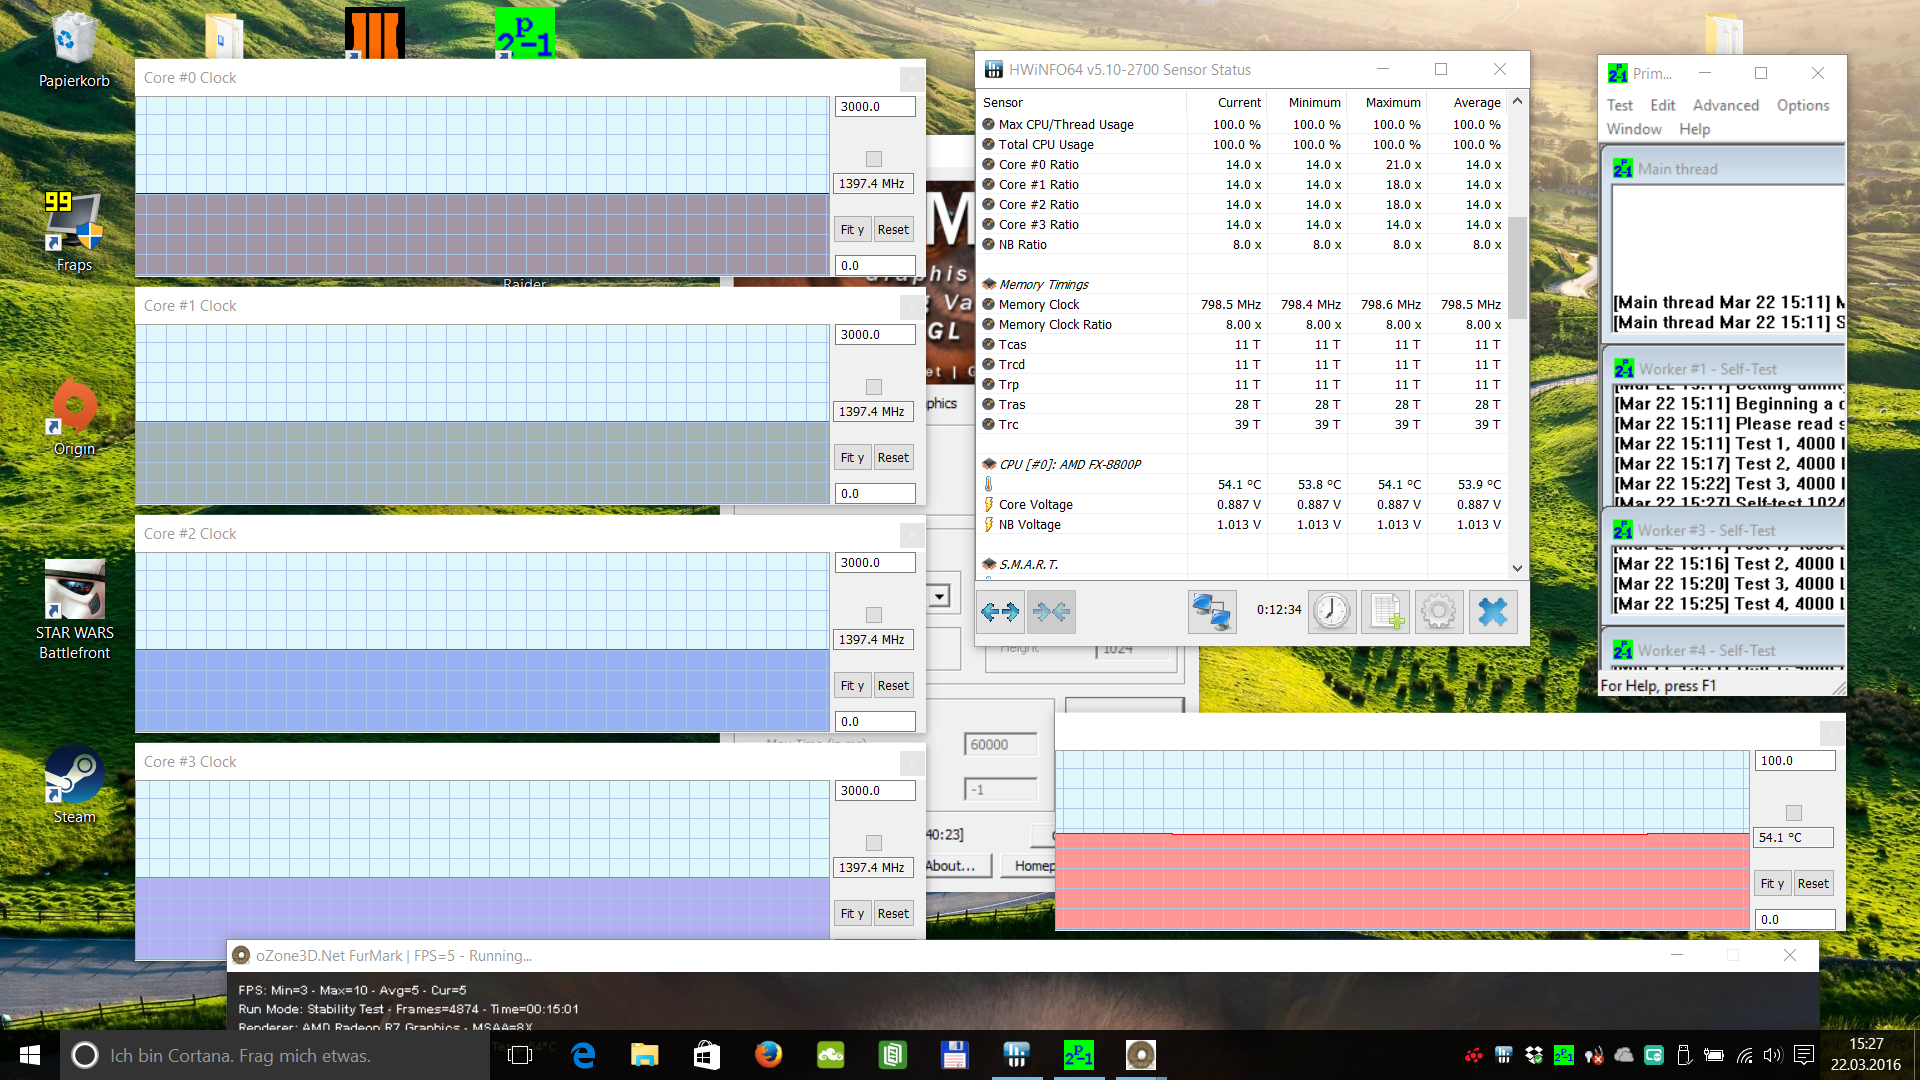
Task: Toggle the checkbox in Core #1 Clock graph
Action: (874, 387)
